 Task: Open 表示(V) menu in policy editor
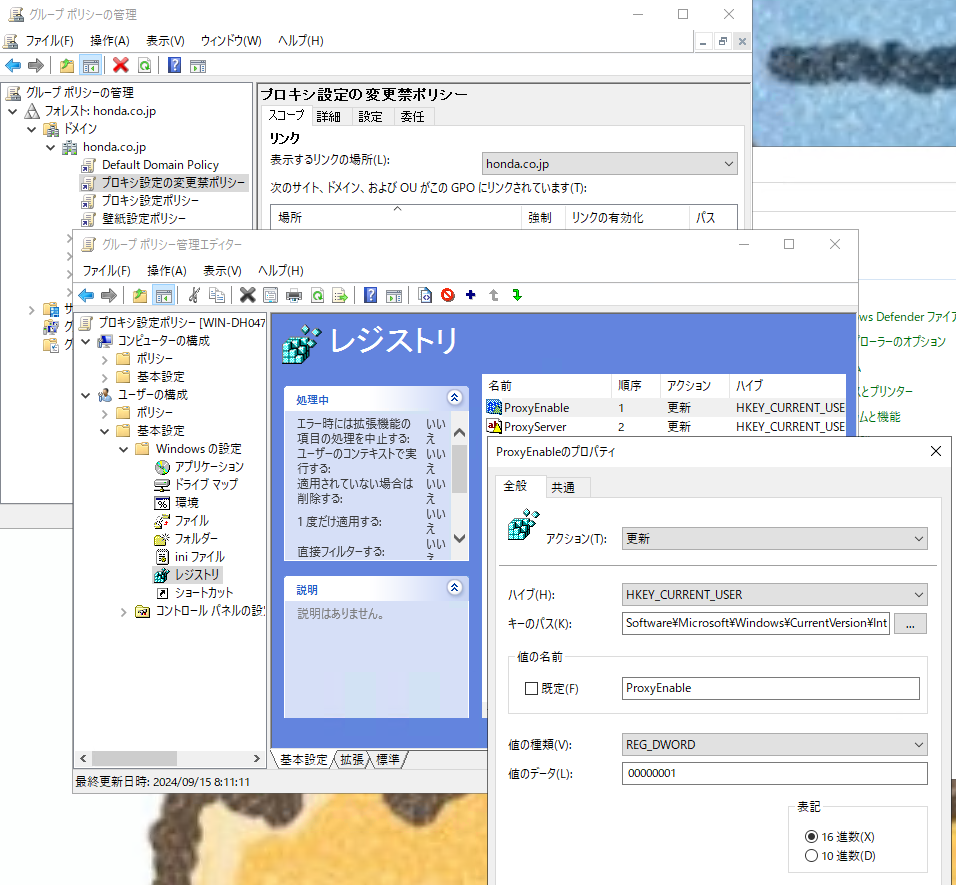click(222, 271)
